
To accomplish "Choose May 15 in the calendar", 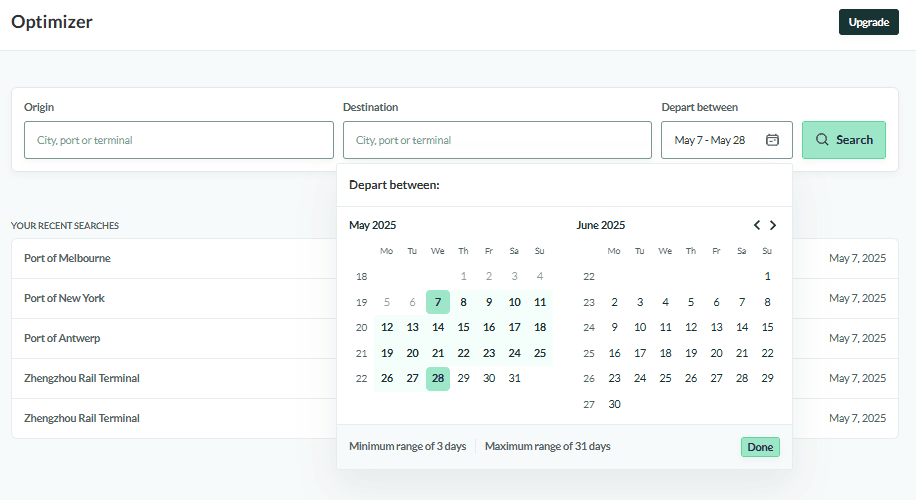I will pyautogui.click(x=463, y=327).
